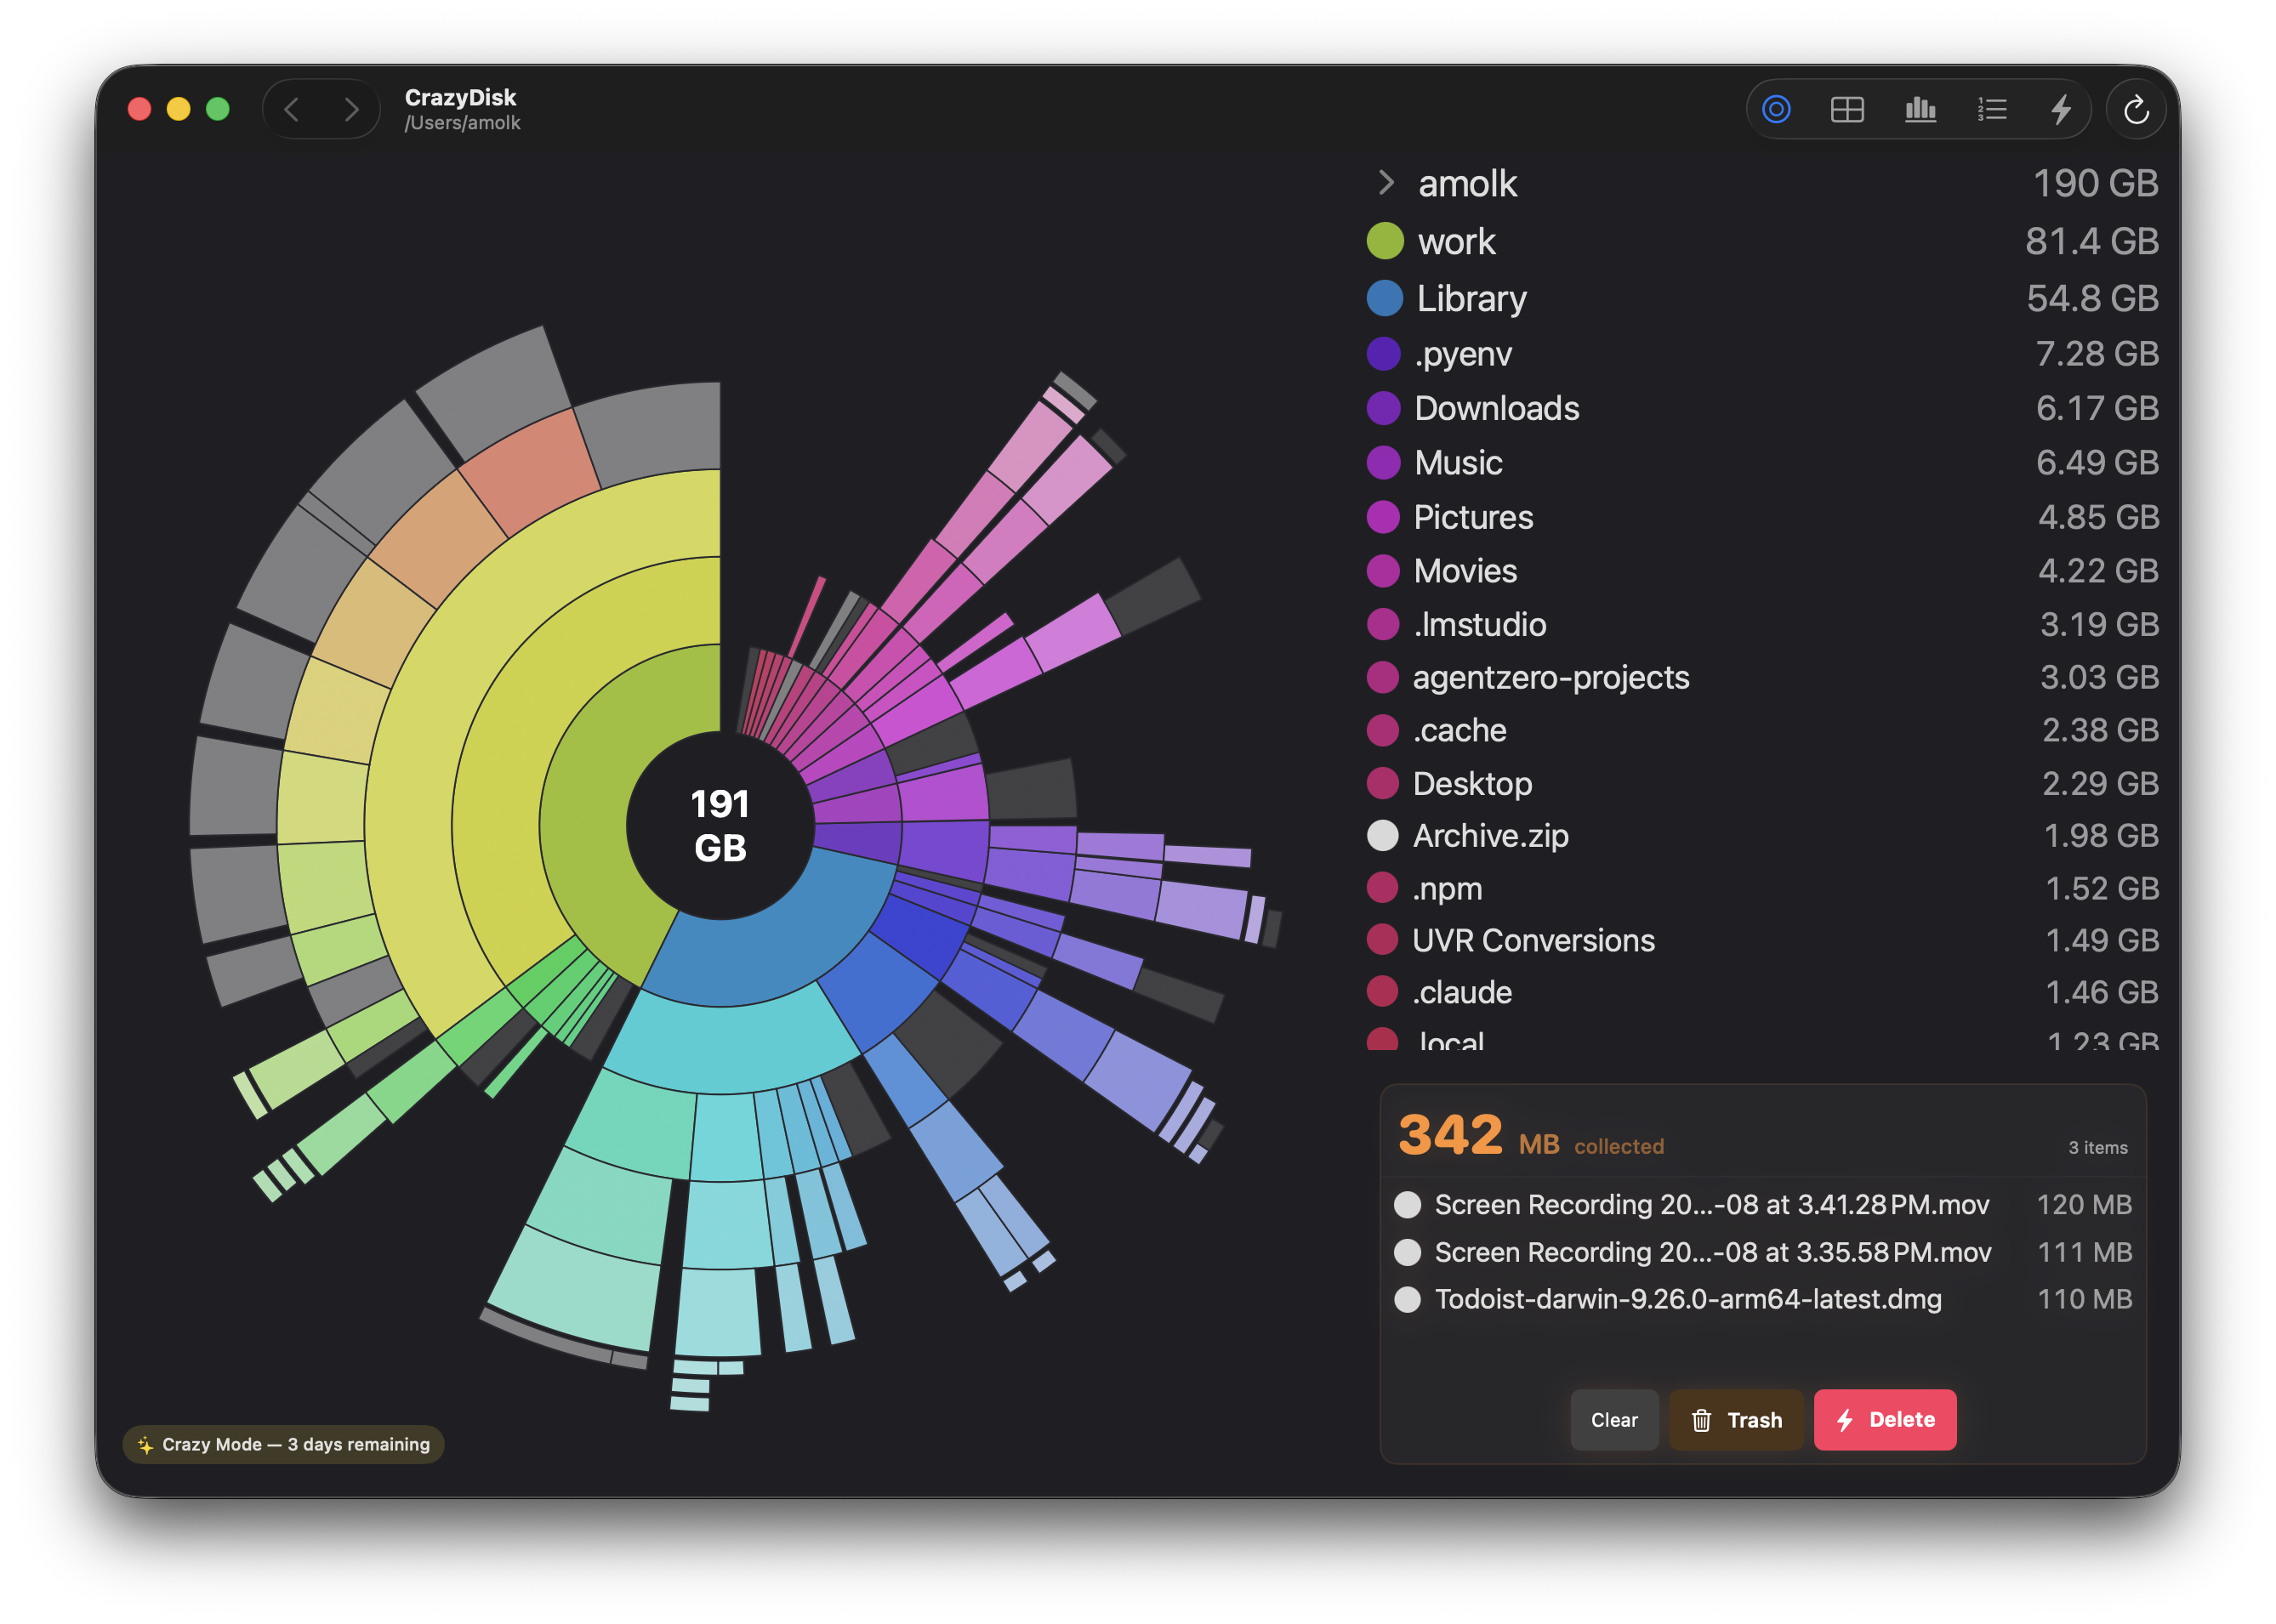Trash the collected files

point(1736,1419)
